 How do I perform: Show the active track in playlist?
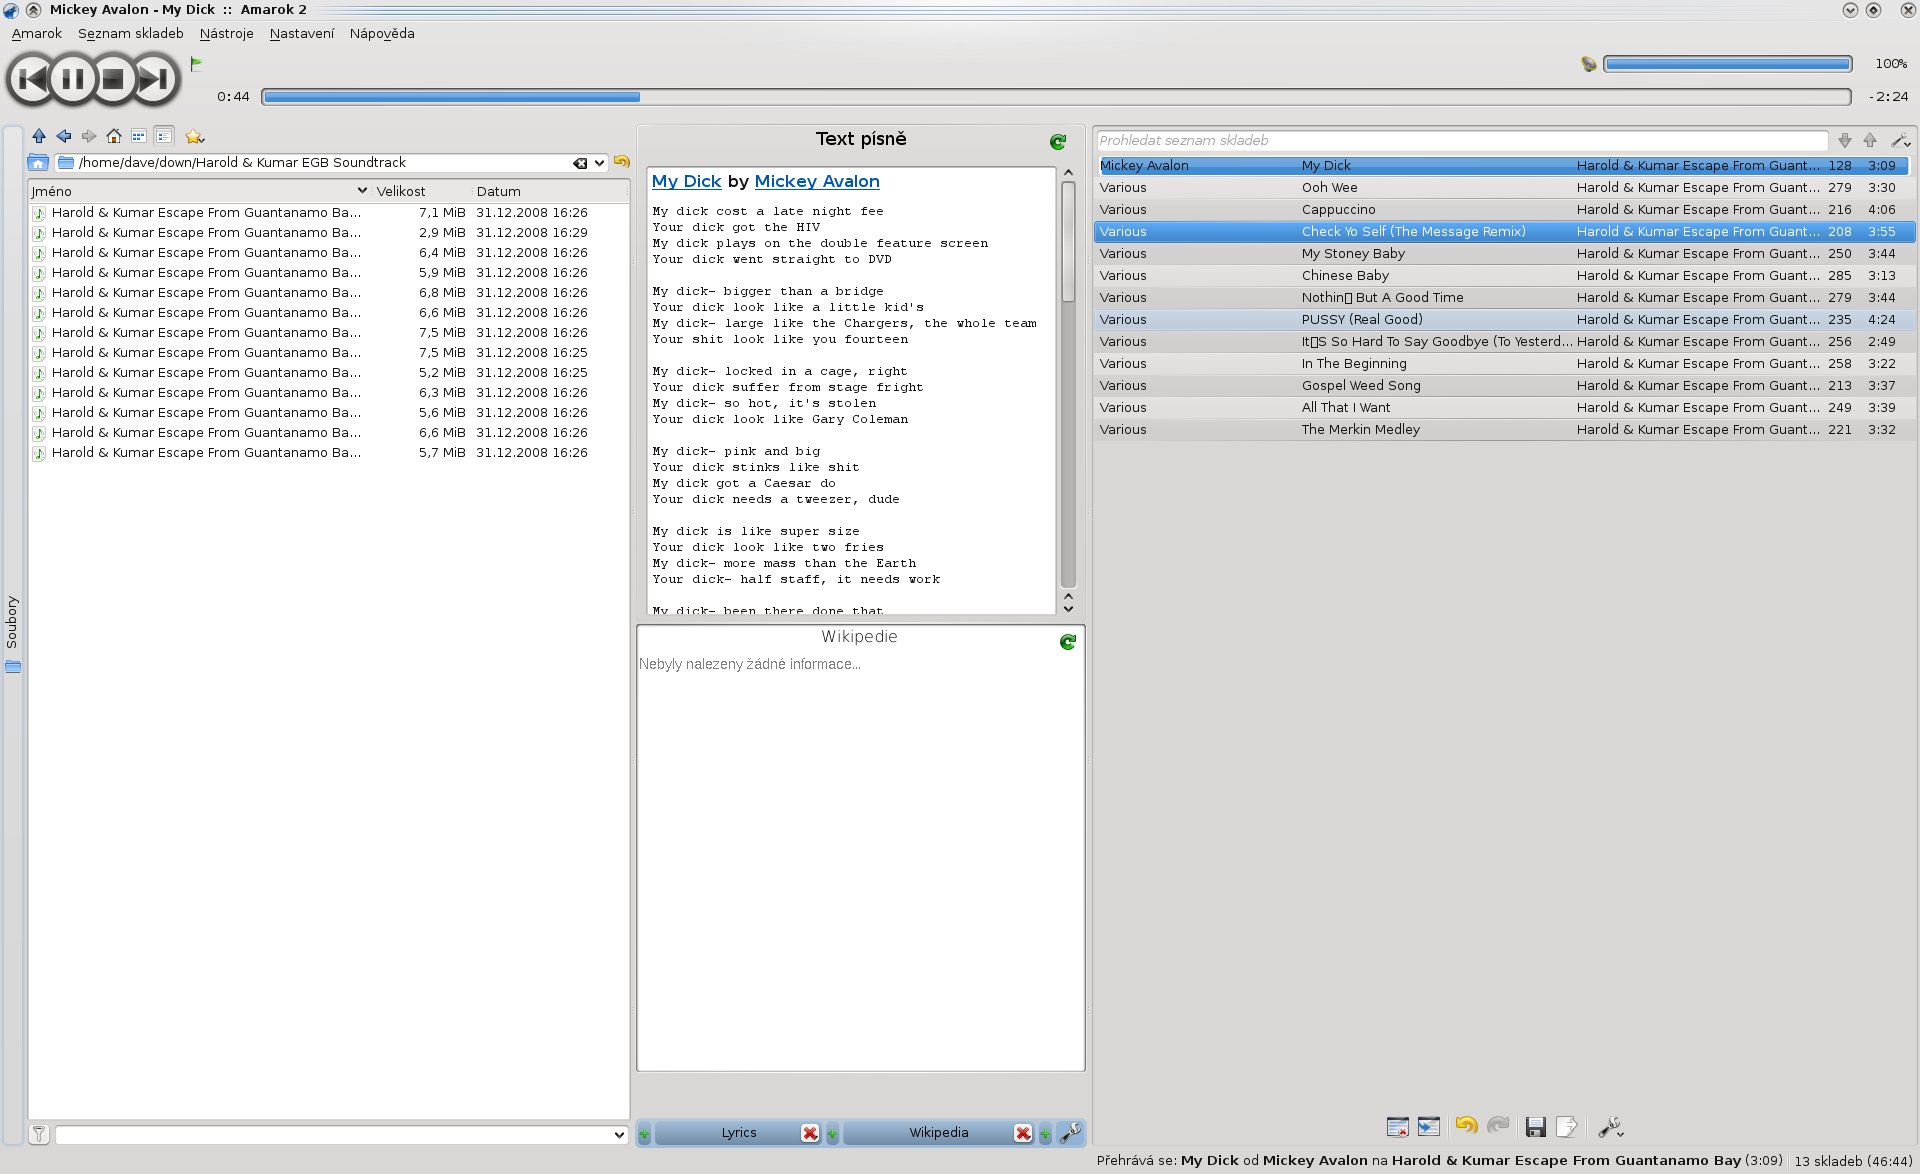(1429, 1127)
